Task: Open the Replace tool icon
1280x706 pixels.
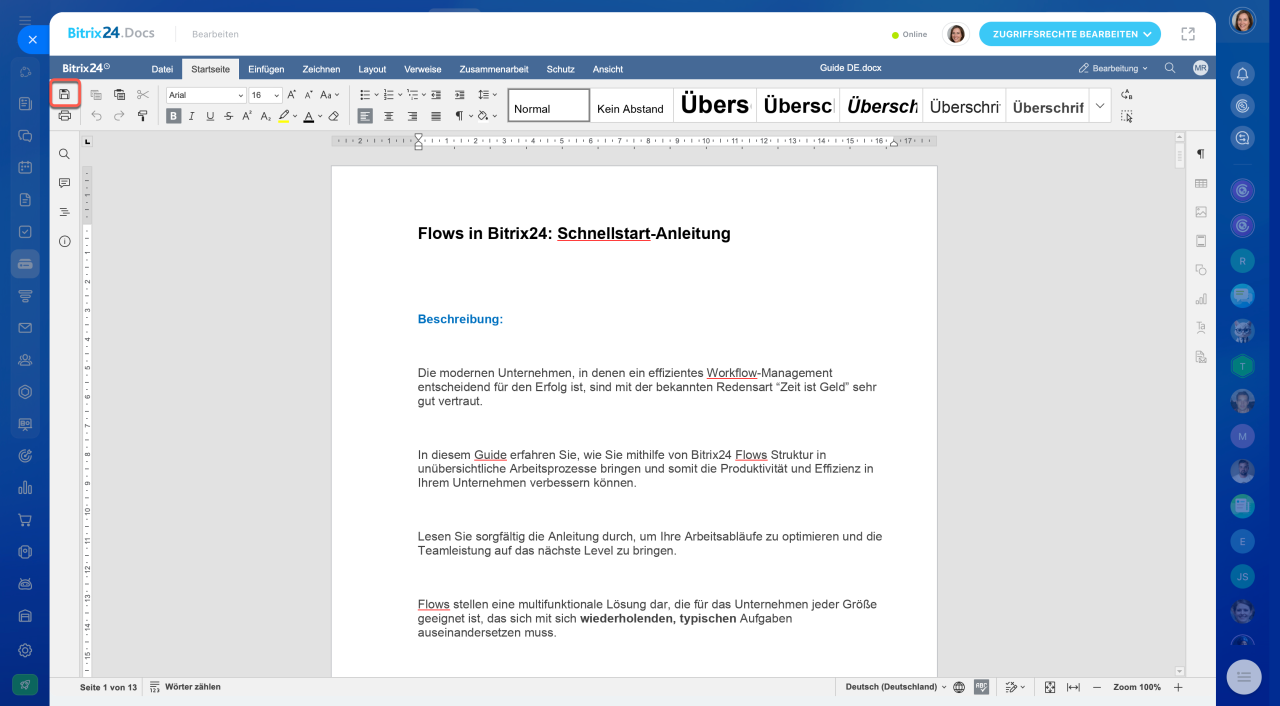Action: [1127, 95]
